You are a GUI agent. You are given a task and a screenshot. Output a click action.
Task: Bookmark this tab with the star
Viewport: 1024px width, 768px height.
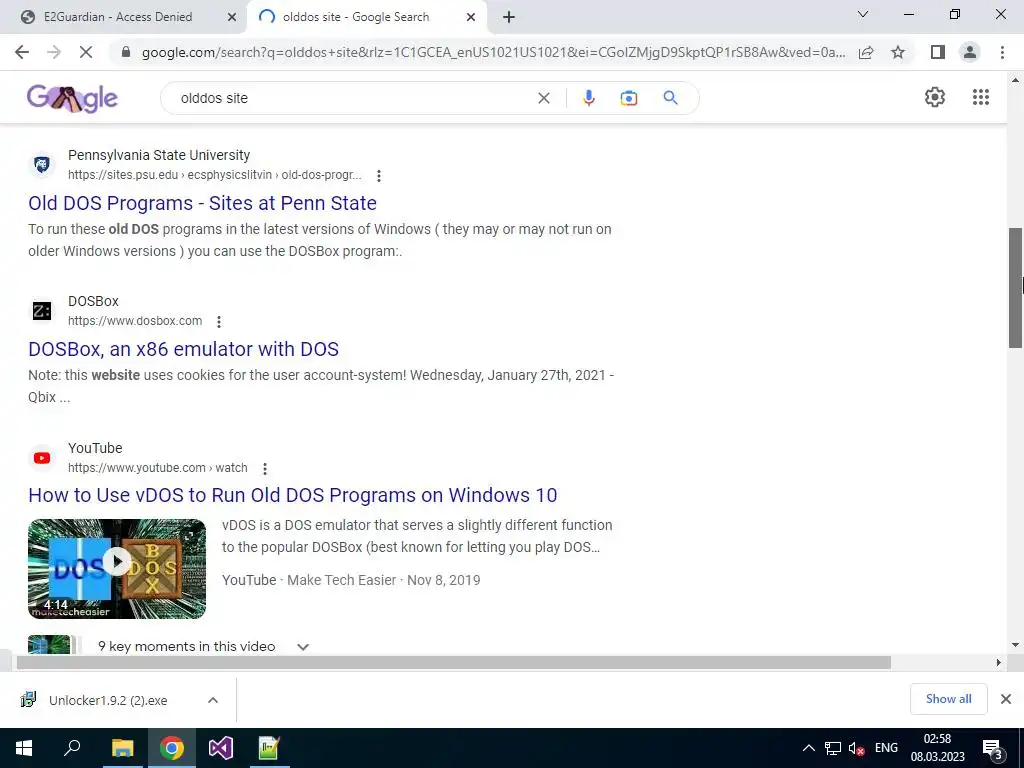(x=898, y=52)
